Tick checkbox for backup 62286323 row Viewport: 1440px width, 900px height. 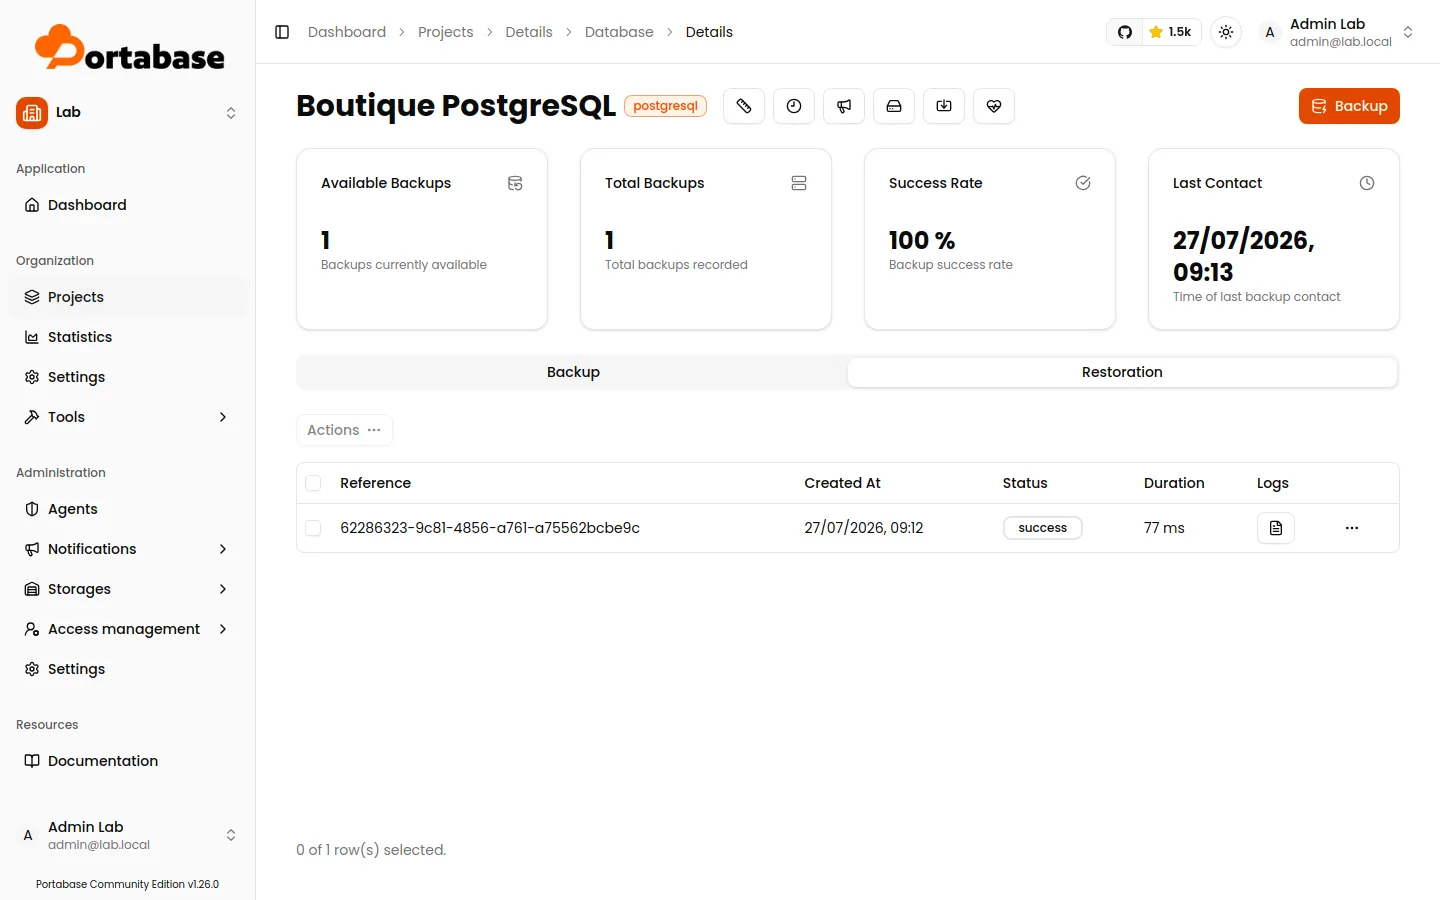313,528
